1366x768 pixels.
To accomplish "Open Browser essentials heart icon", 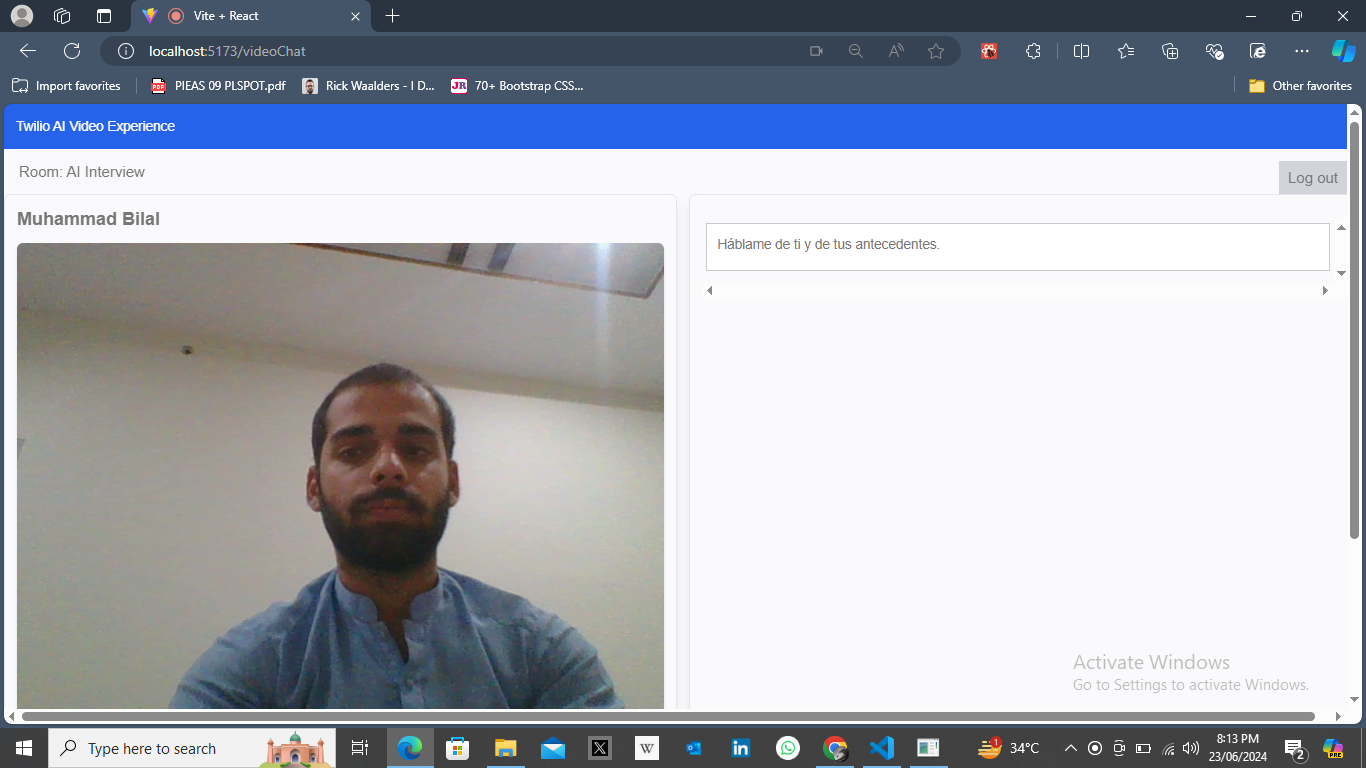I will [x=1215, y=51].
